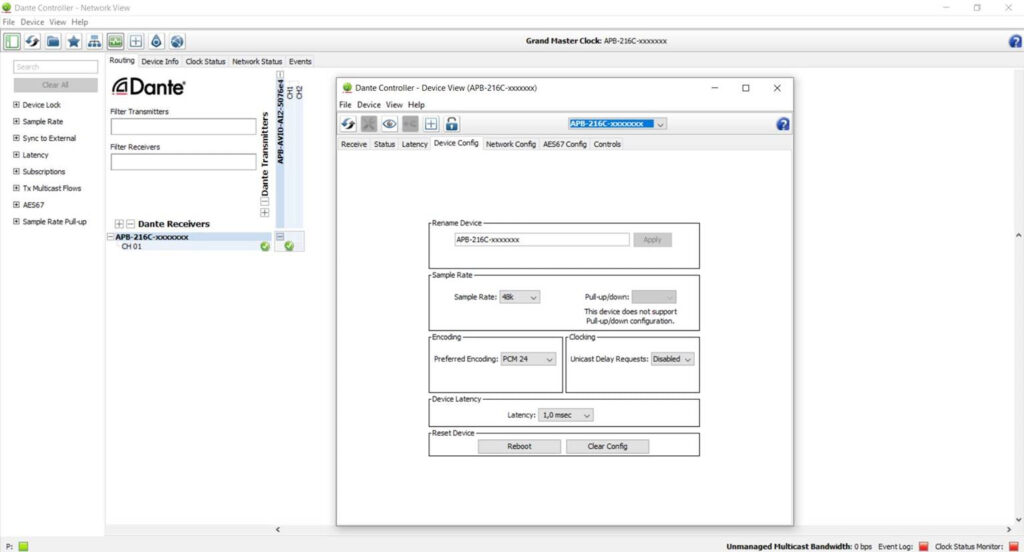The image size is (1024, 552).
Task: Switch to the Device Info tab
Action: click(x=159, y=61)
